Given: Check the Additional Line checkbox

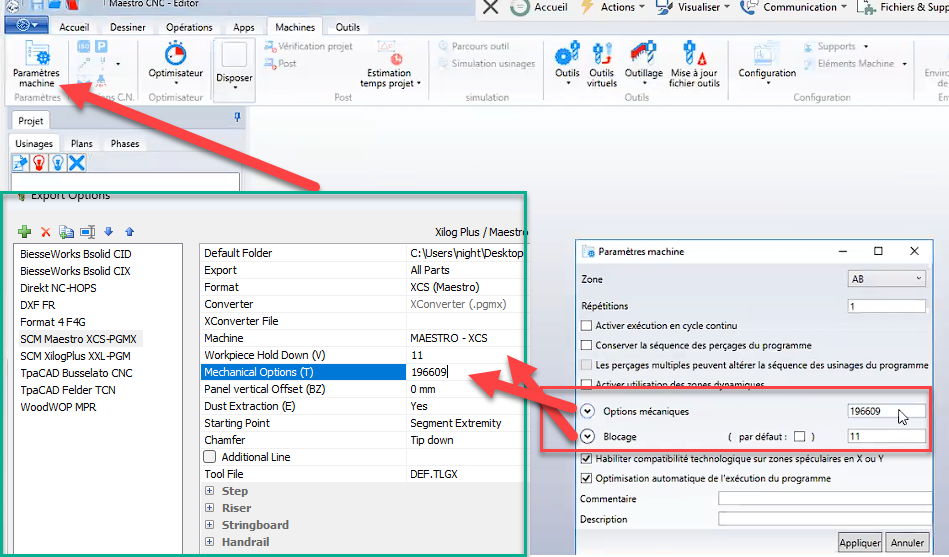Looking at the screenshot, I should pyautogui.click(x=209, y=456).
